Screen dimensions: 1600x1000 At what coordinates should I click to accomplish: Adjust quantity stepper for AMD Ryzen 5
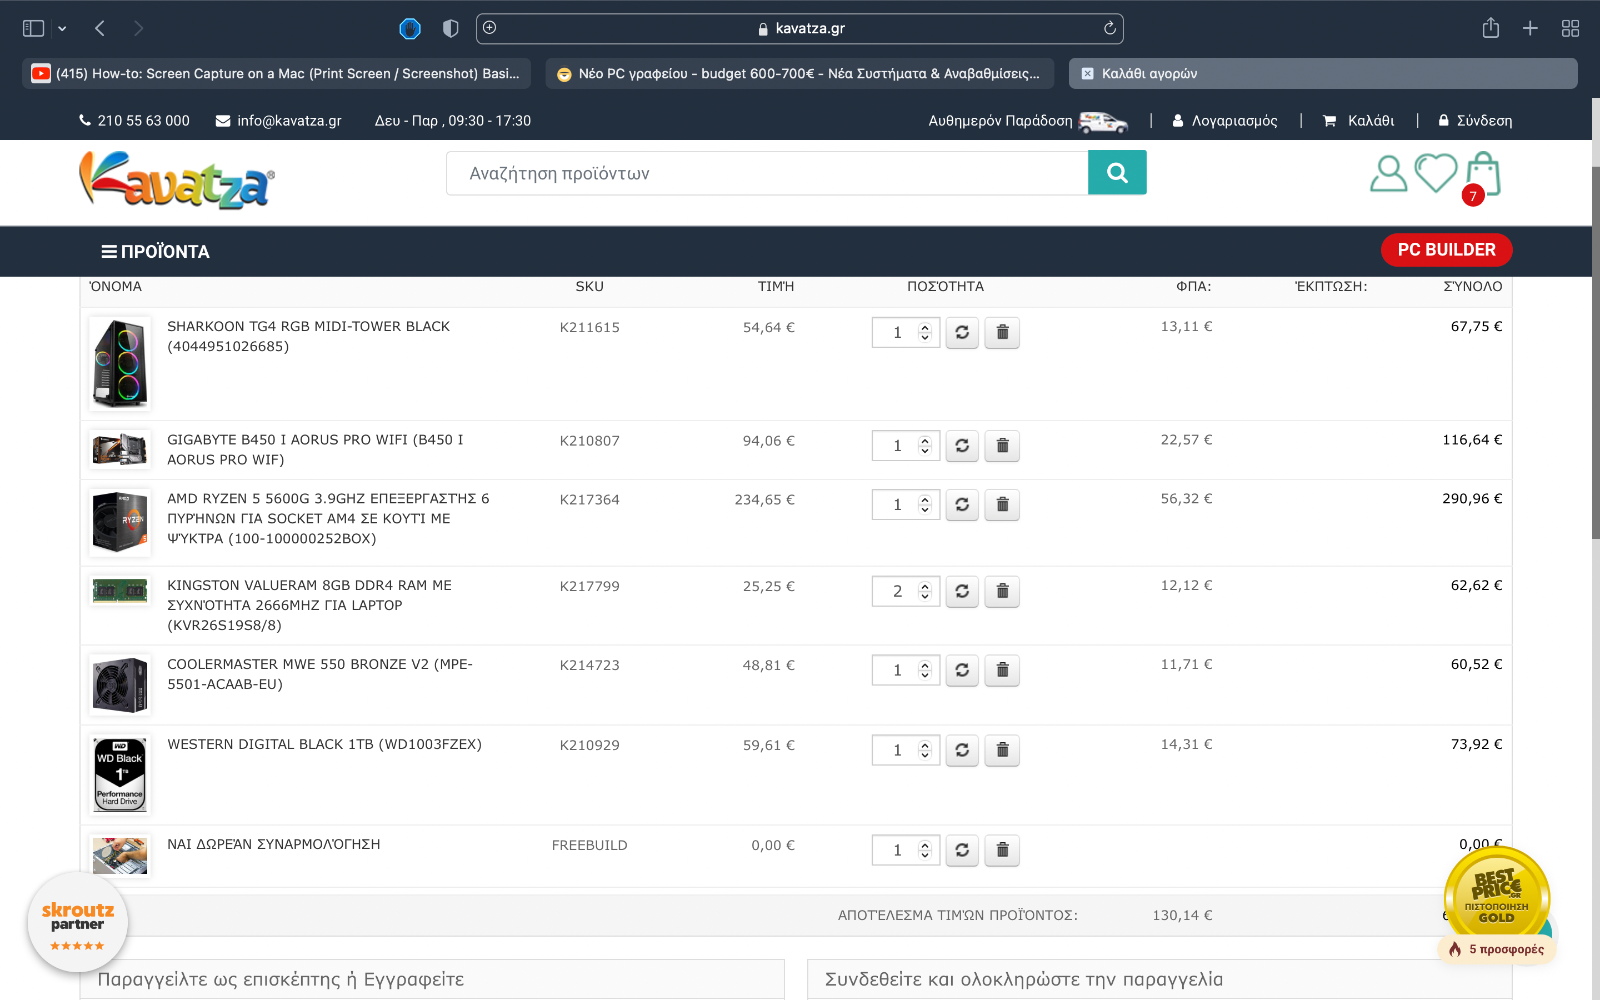tap(925, 504)
